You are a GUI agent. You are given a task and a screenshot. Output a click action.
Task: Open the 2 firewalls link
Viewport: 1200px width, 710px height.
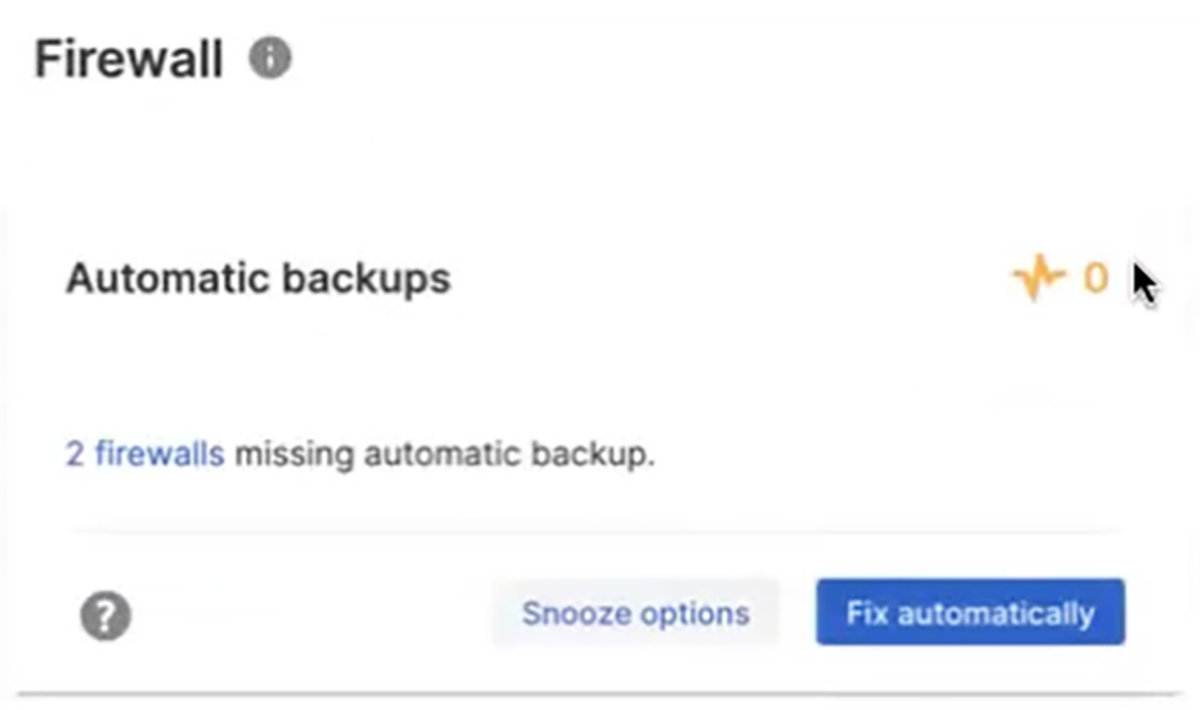pyautogui.click(x=144, y=454)
